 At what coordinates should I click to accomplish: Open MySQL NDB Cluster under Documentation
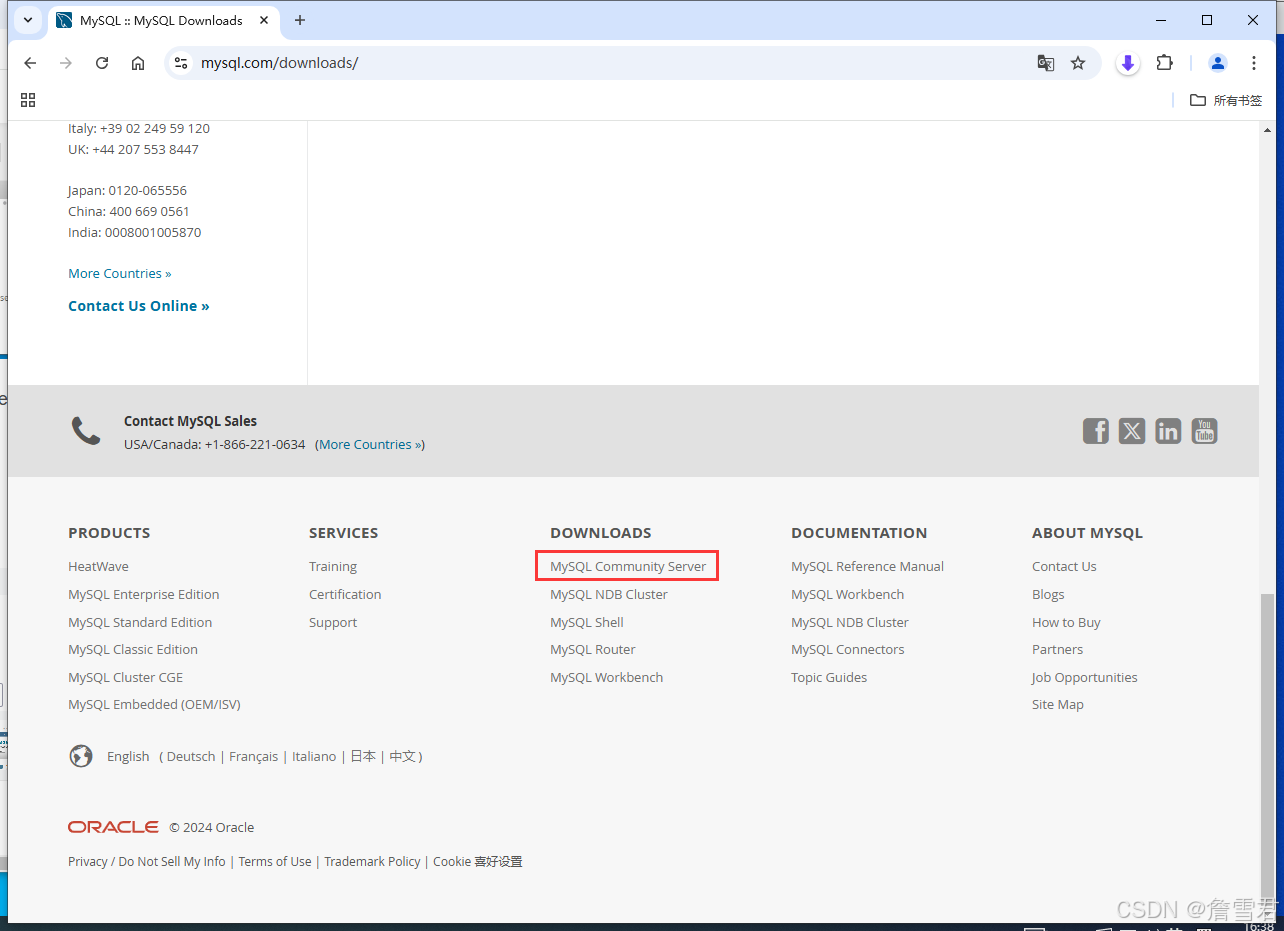point(850,622)
